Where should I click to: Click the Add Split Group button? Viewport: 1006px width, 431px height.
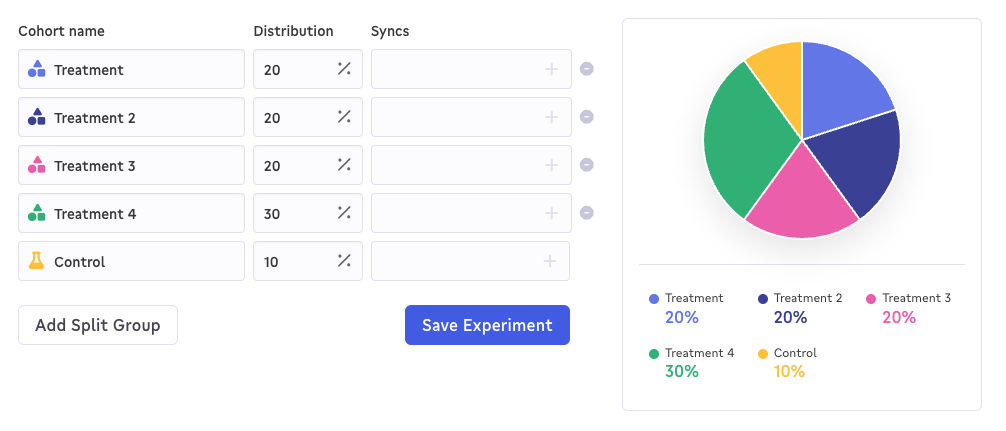[98, 325]
